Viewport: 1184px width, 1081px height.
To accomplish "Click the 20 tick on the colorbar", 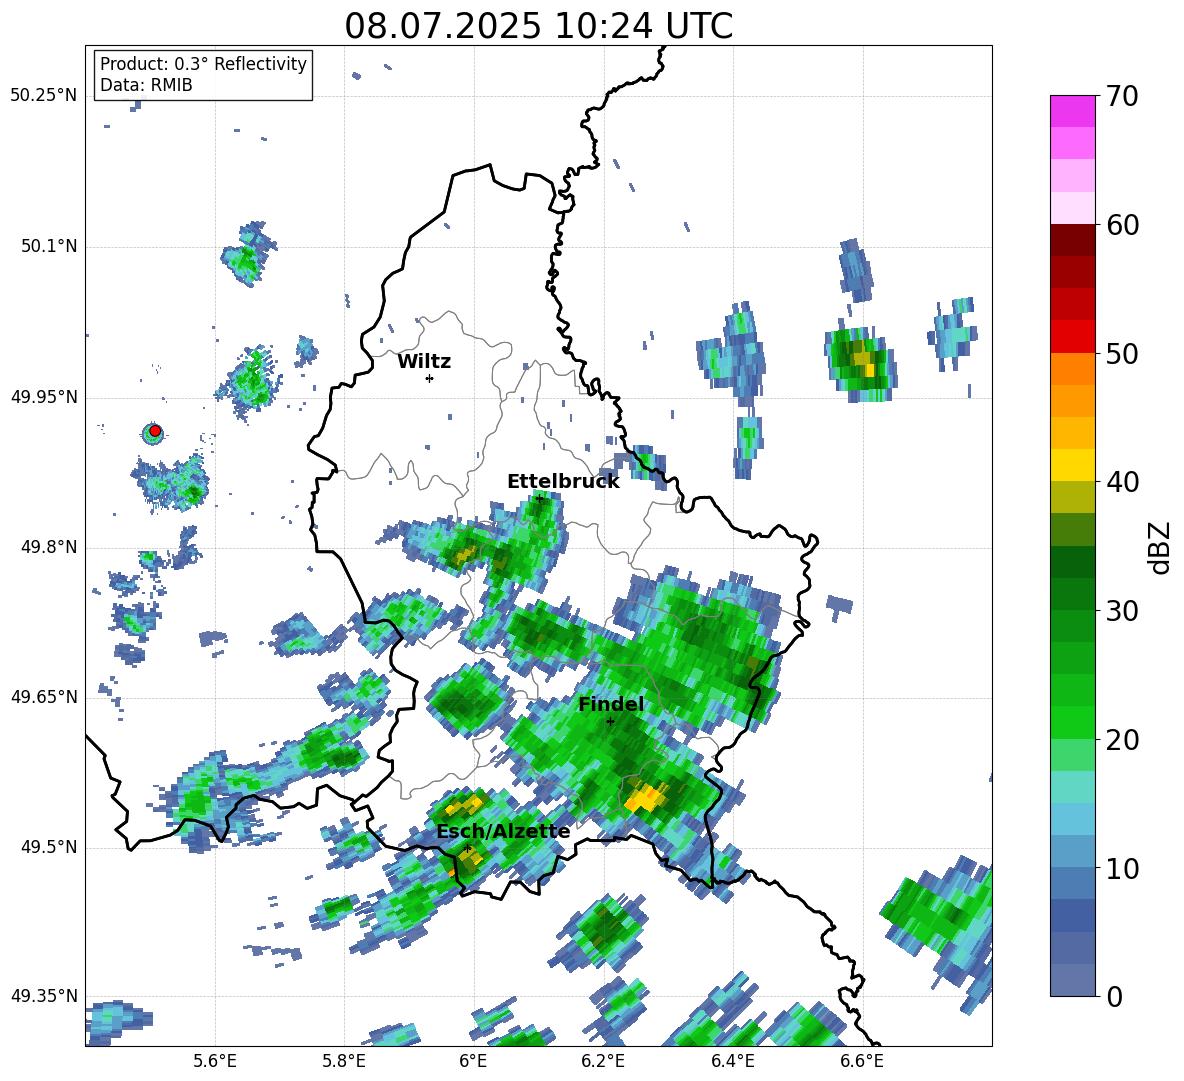I will [1122, 740].
